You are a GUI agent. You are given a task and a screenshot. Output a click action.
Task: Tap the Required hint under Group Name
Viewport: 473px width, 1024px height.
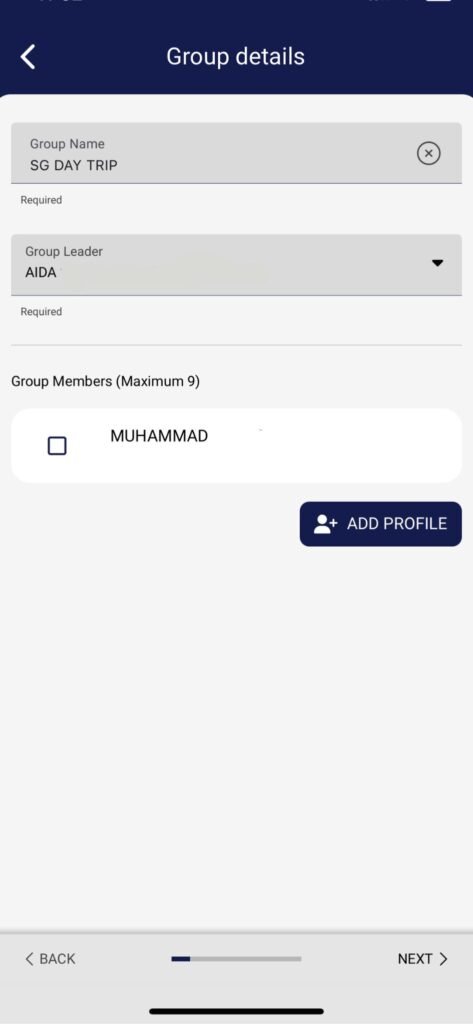coord(41,200)
